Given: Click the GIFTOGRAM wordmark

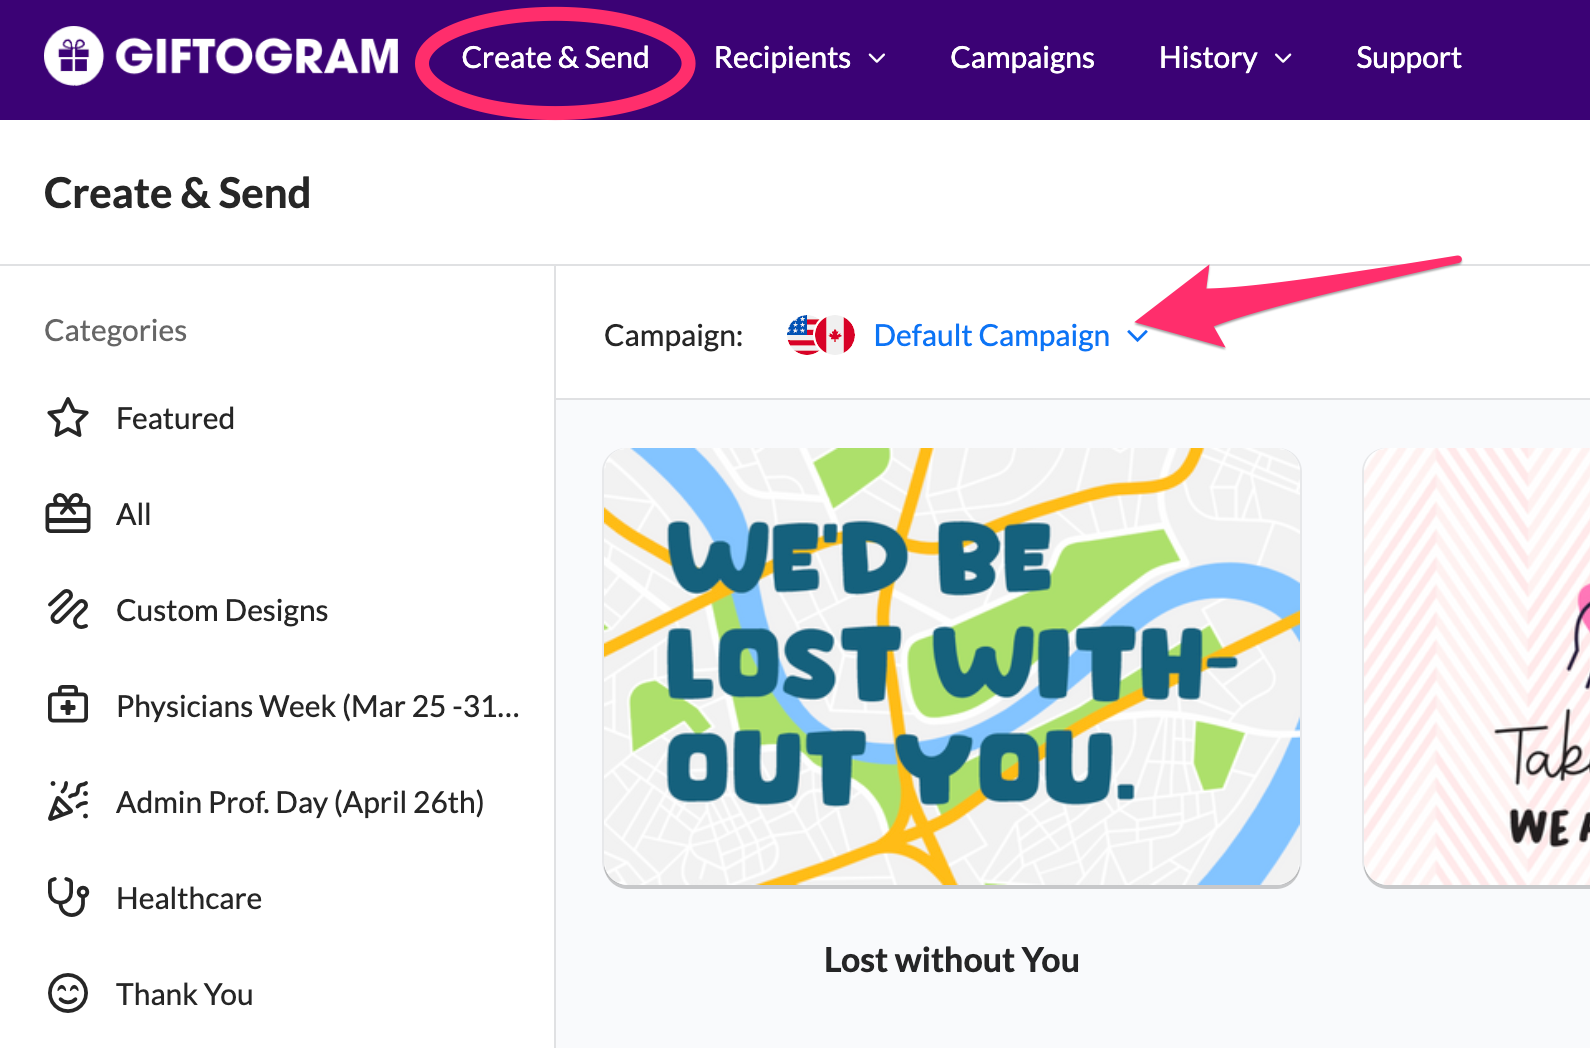Looking at the screenshot, I should [257, 57].
